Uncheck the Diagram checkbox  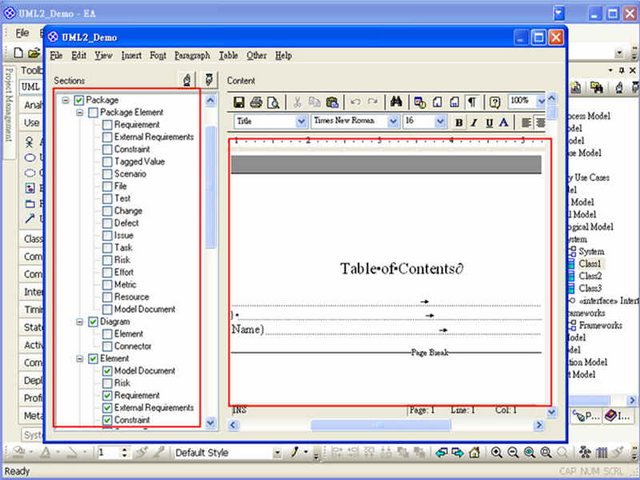[93, 322]
